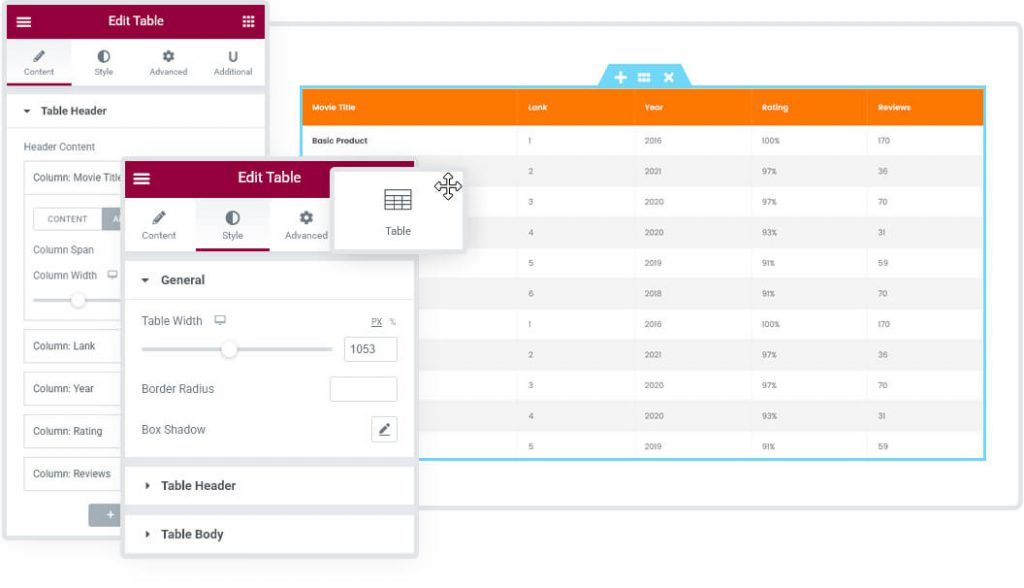Click the empty Border Radius input field

coord(363,389)
